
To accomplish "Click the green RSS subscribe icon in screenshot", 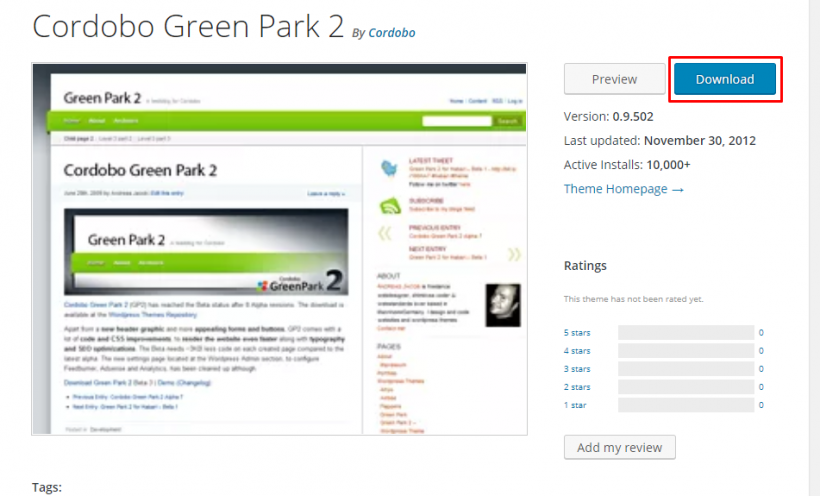I will 390,206.
